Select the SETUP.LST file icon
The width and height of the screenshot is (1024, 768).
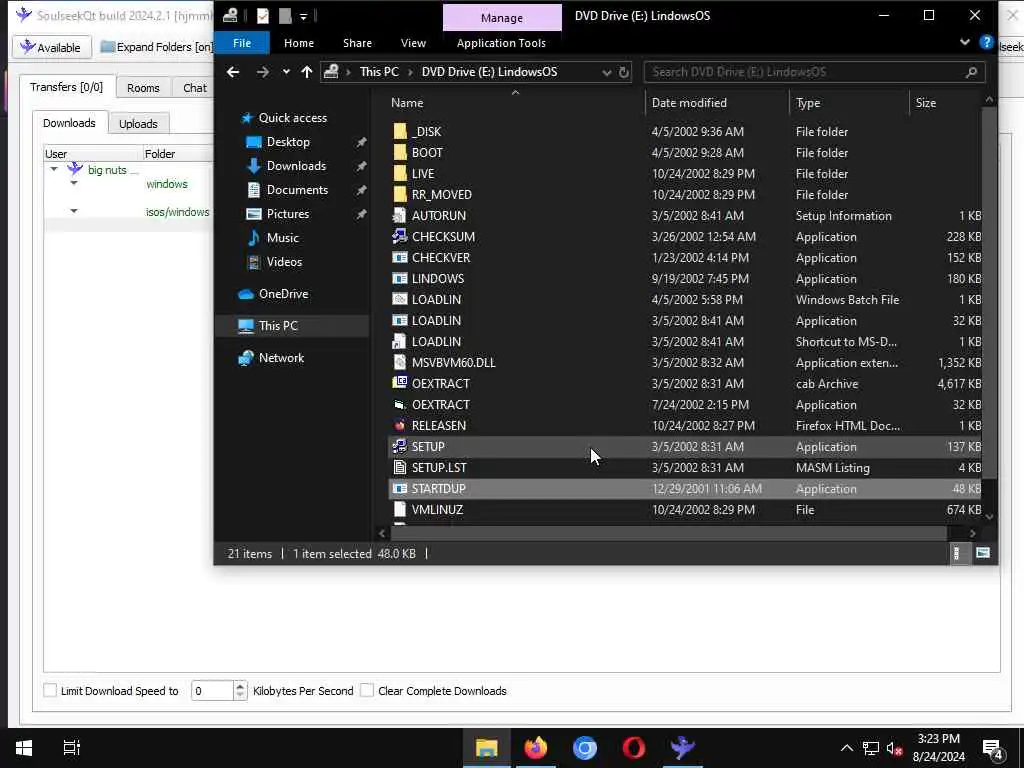(x=400, y=468)
